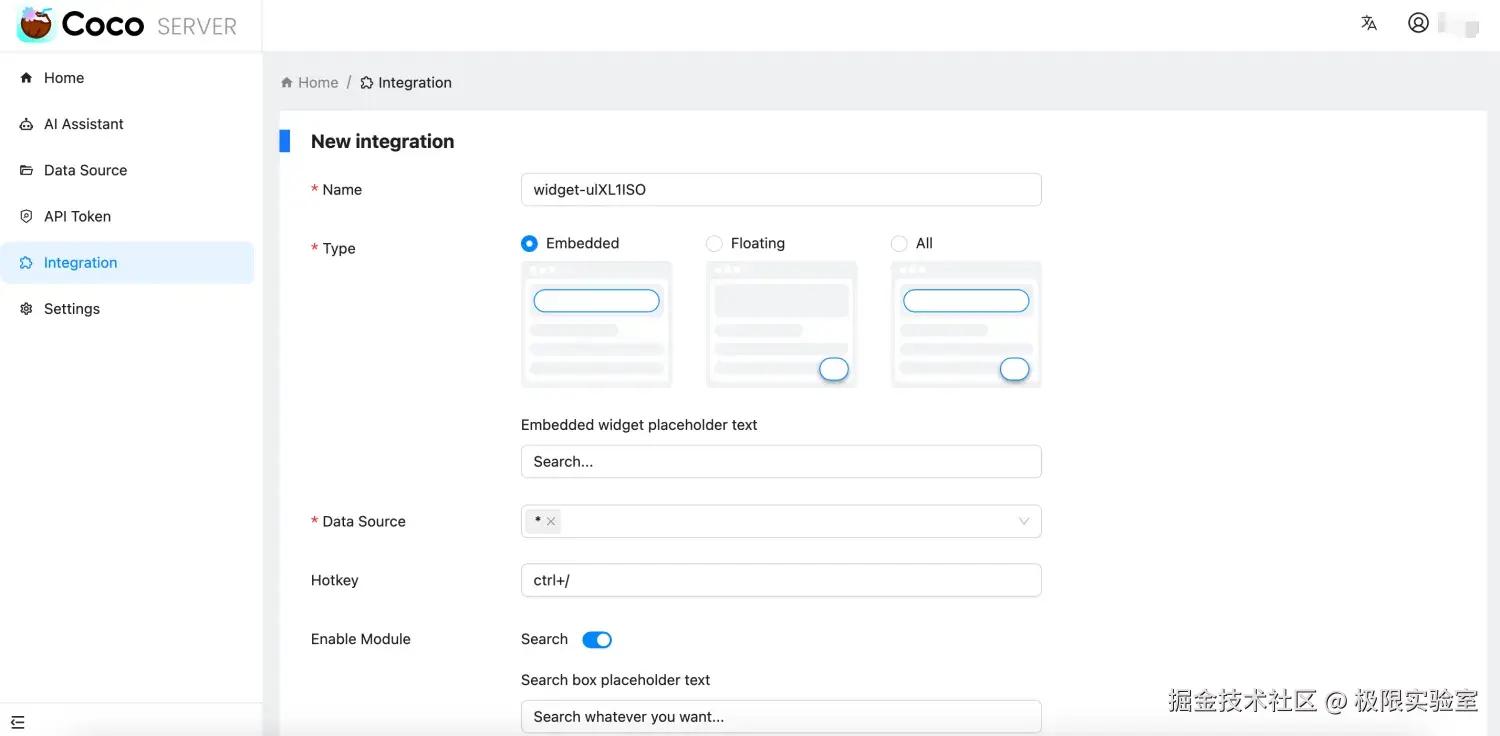Open the language translation icon
The width and height of the screenshot is (1500, 736).
(x=1369, y=23)
